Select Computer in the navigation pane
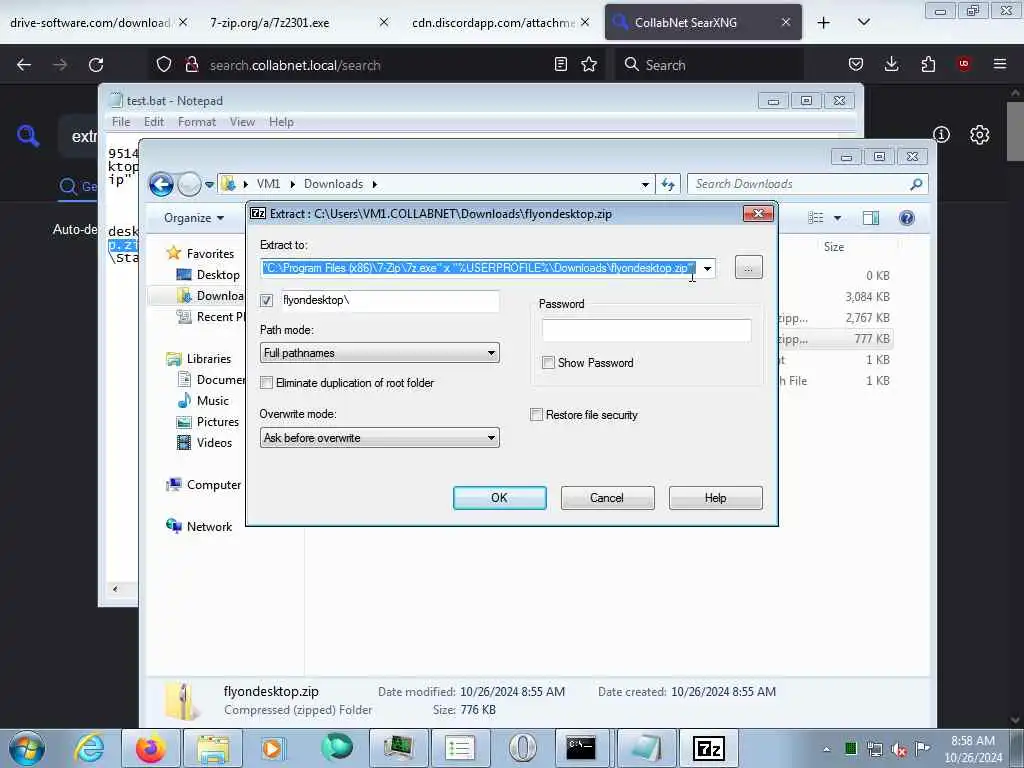 (204, 485)
